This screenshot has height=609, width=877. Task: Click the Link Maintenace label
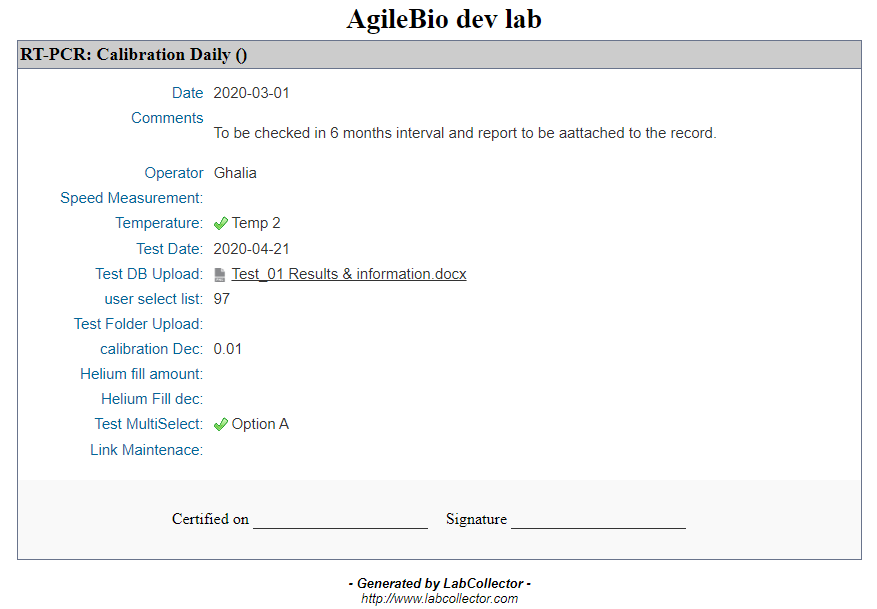pos(147,450)
